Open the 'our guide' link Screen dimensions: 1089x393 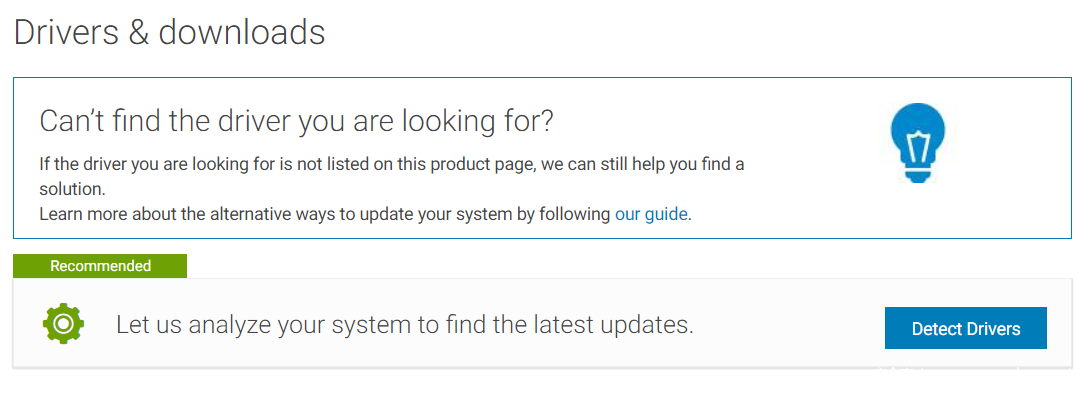651,214
